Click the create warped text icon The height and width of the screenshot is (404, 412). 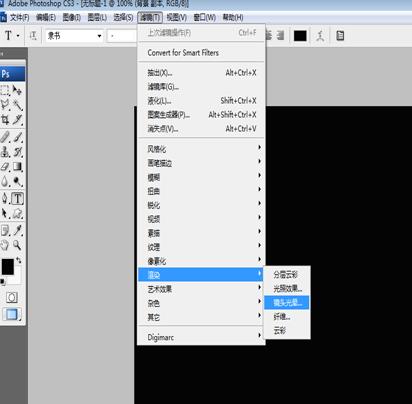[x=320, y=36]
